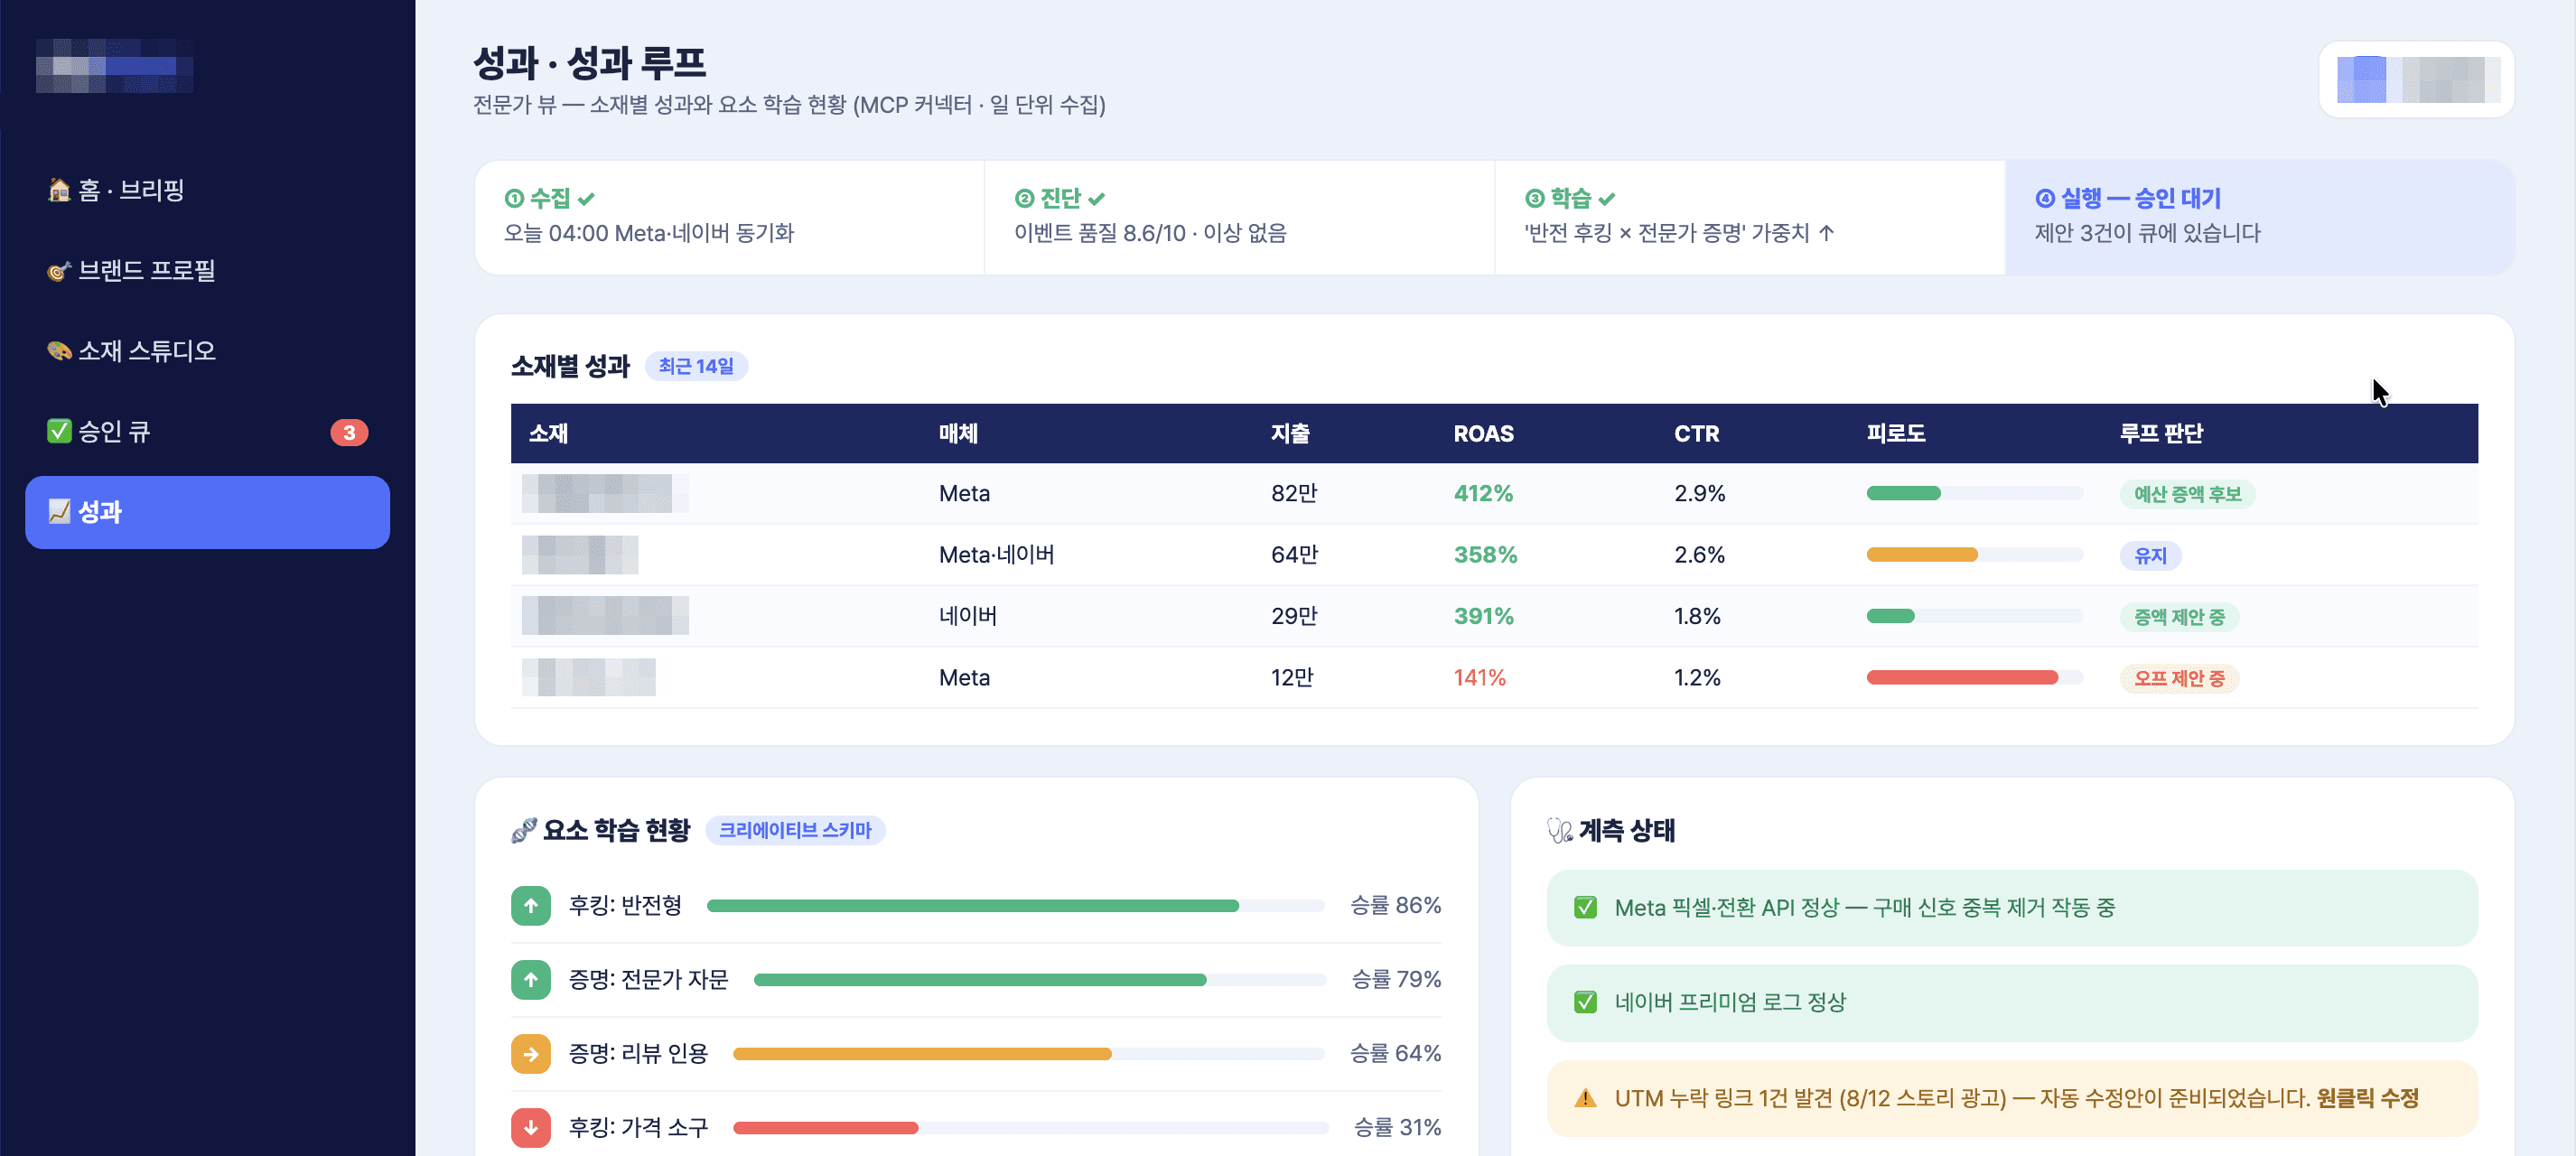Click the ROAS column header
2576x1156 pixels.
[1483, 434]
